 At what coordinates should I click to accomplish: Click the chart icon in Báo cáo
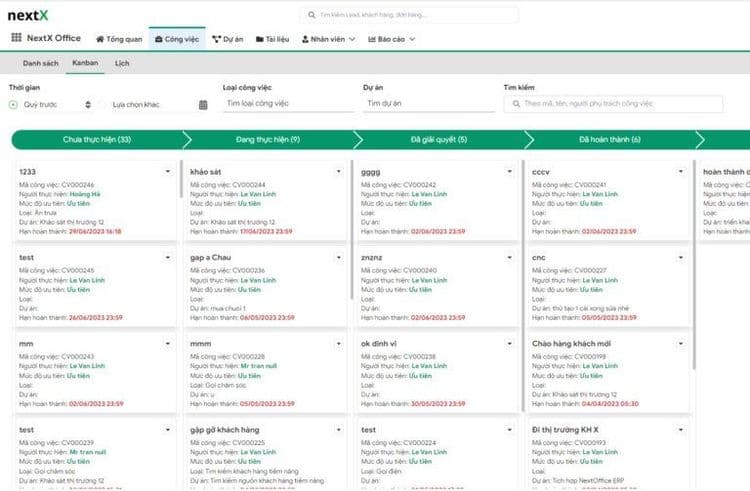pyautogui.click(x=372, y=39)
